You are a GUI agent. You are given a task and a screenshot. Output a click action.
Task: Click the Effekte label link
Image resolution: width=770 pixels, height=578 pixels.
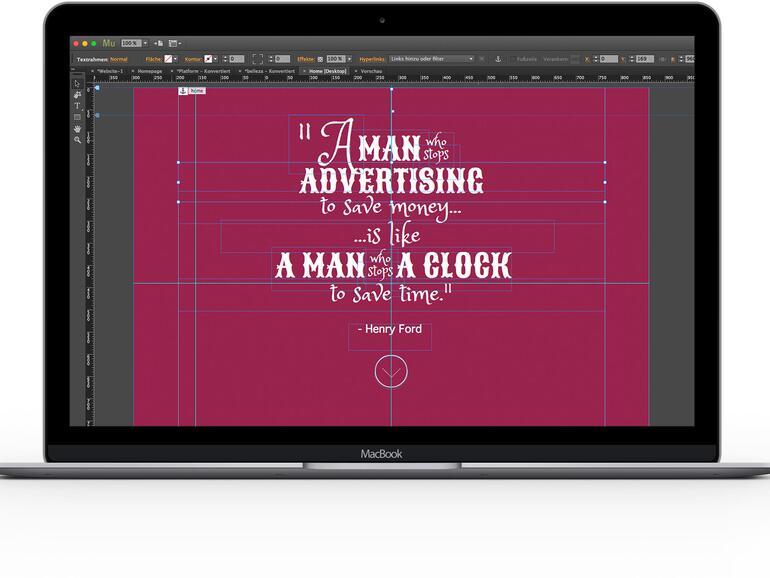click(305, 59)
